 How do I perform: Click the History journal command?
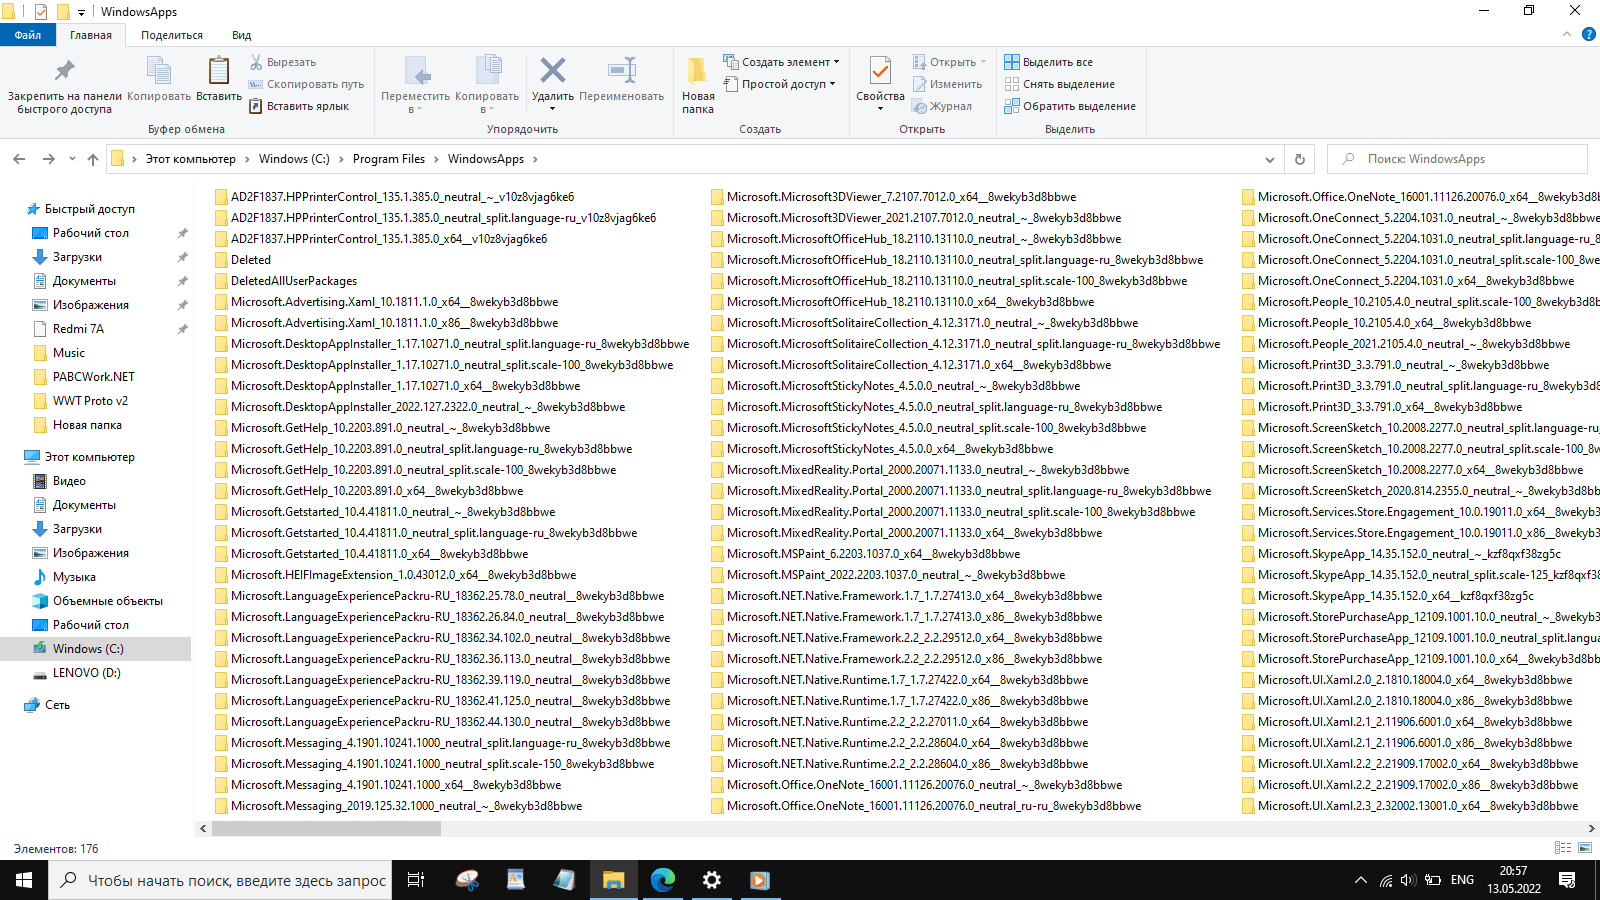click(x=942, y=106)
